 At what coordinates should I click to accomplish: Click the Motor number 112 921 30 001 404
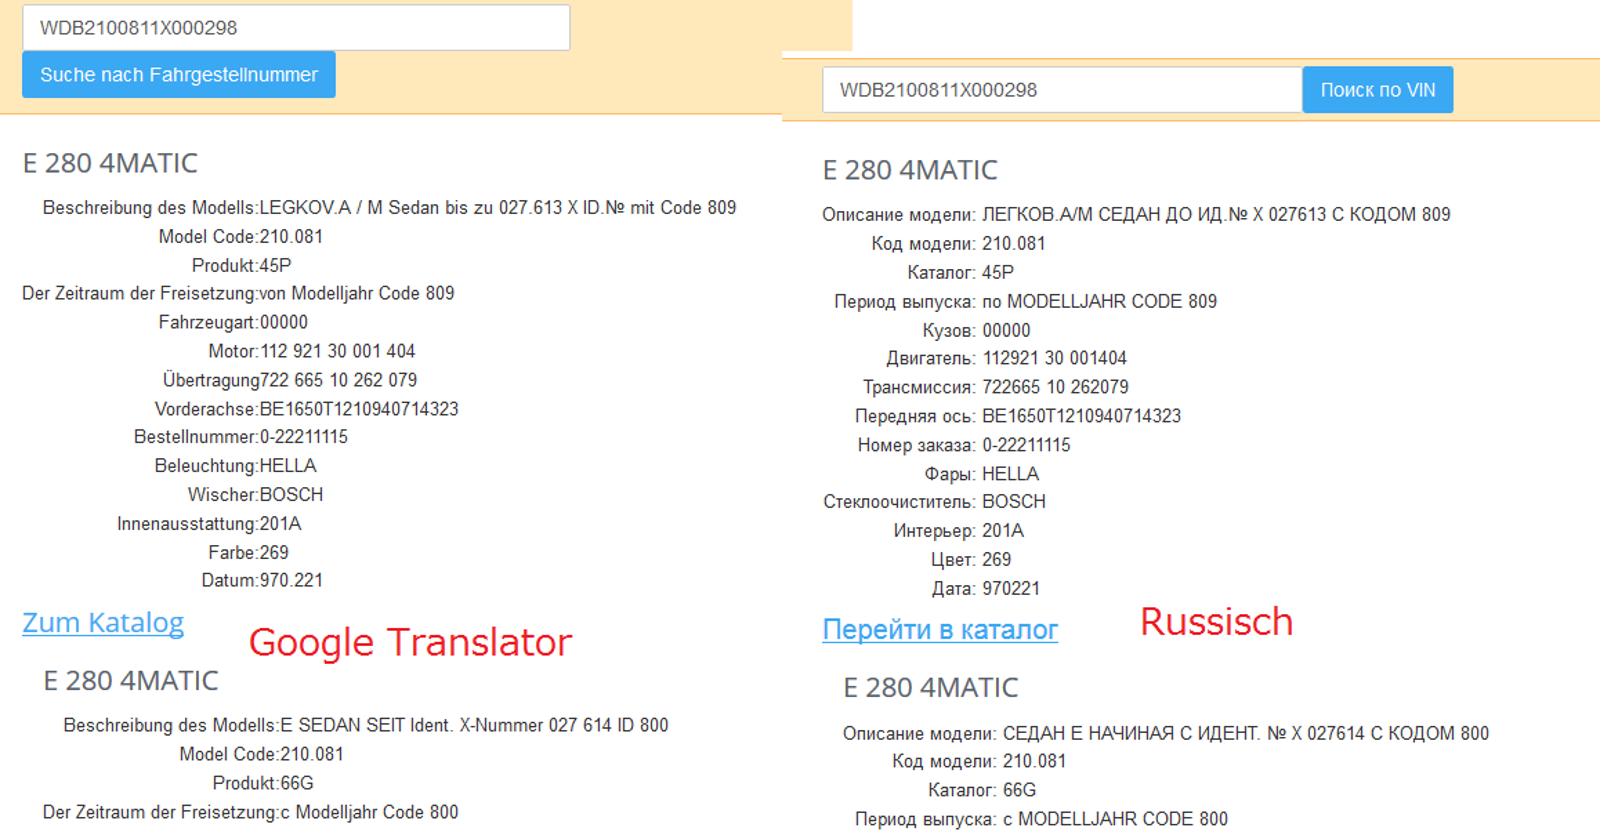(337, 351)
